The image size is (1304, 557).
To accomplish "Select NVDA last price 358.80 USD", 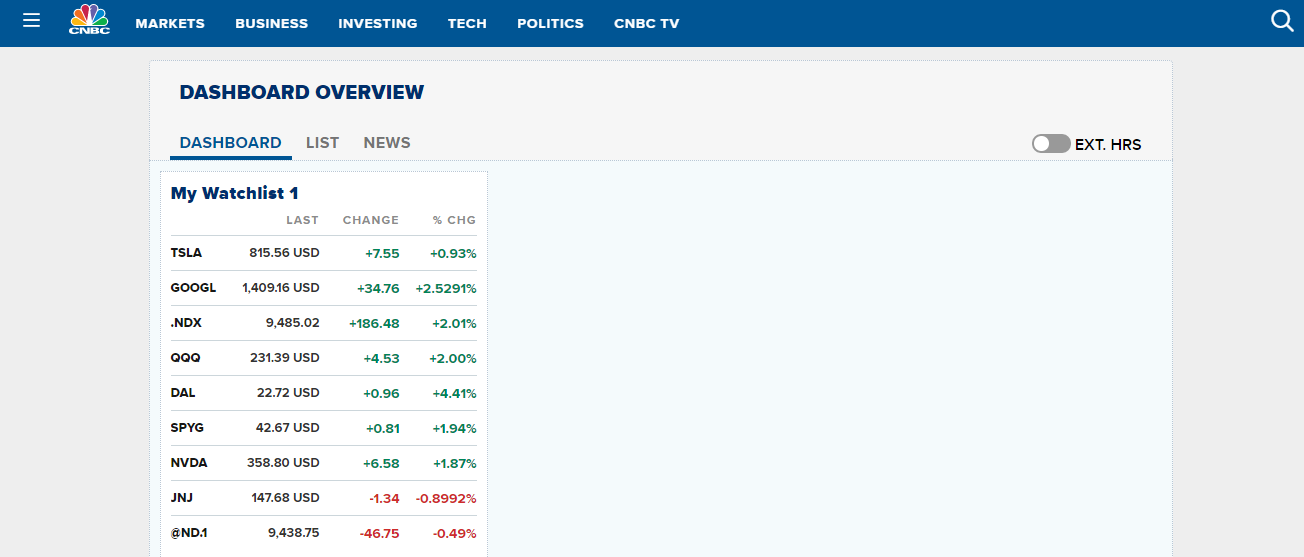I will click(284, 463).
